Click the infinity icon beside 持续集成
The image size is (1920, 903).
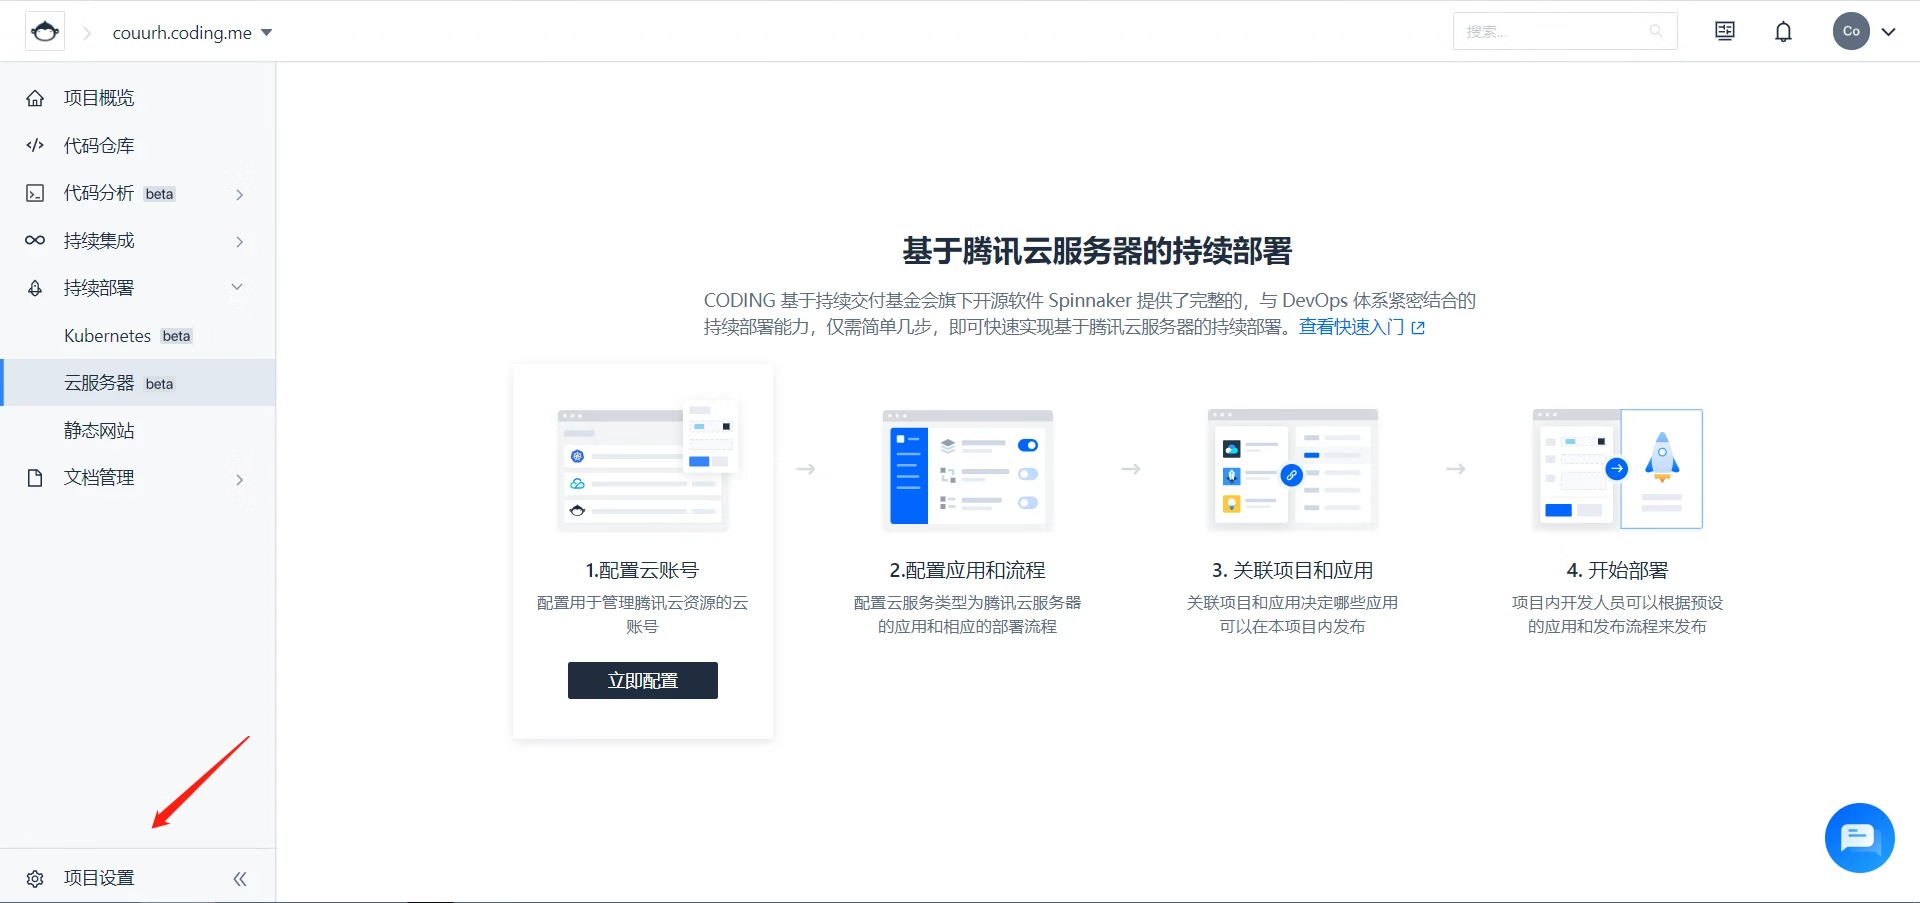[35, 241]
